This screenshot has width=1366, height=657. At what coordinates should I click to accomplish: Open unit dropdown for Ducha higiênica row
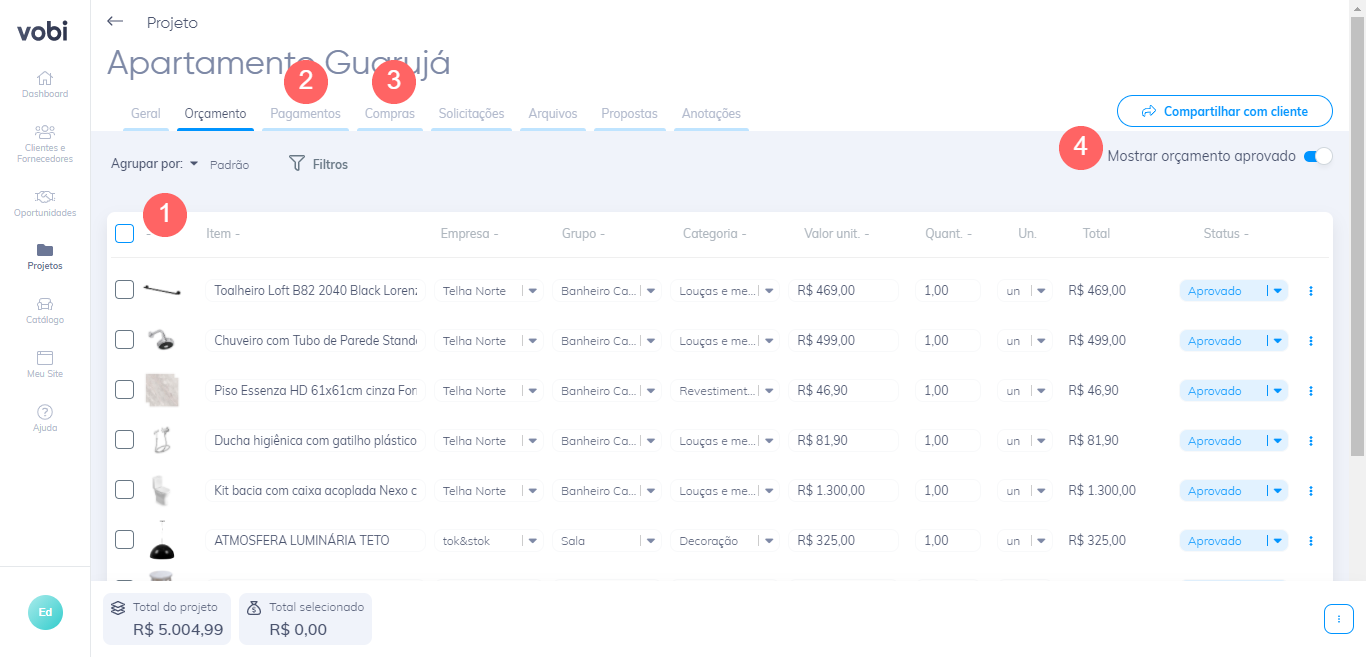tap(1024, 441)
